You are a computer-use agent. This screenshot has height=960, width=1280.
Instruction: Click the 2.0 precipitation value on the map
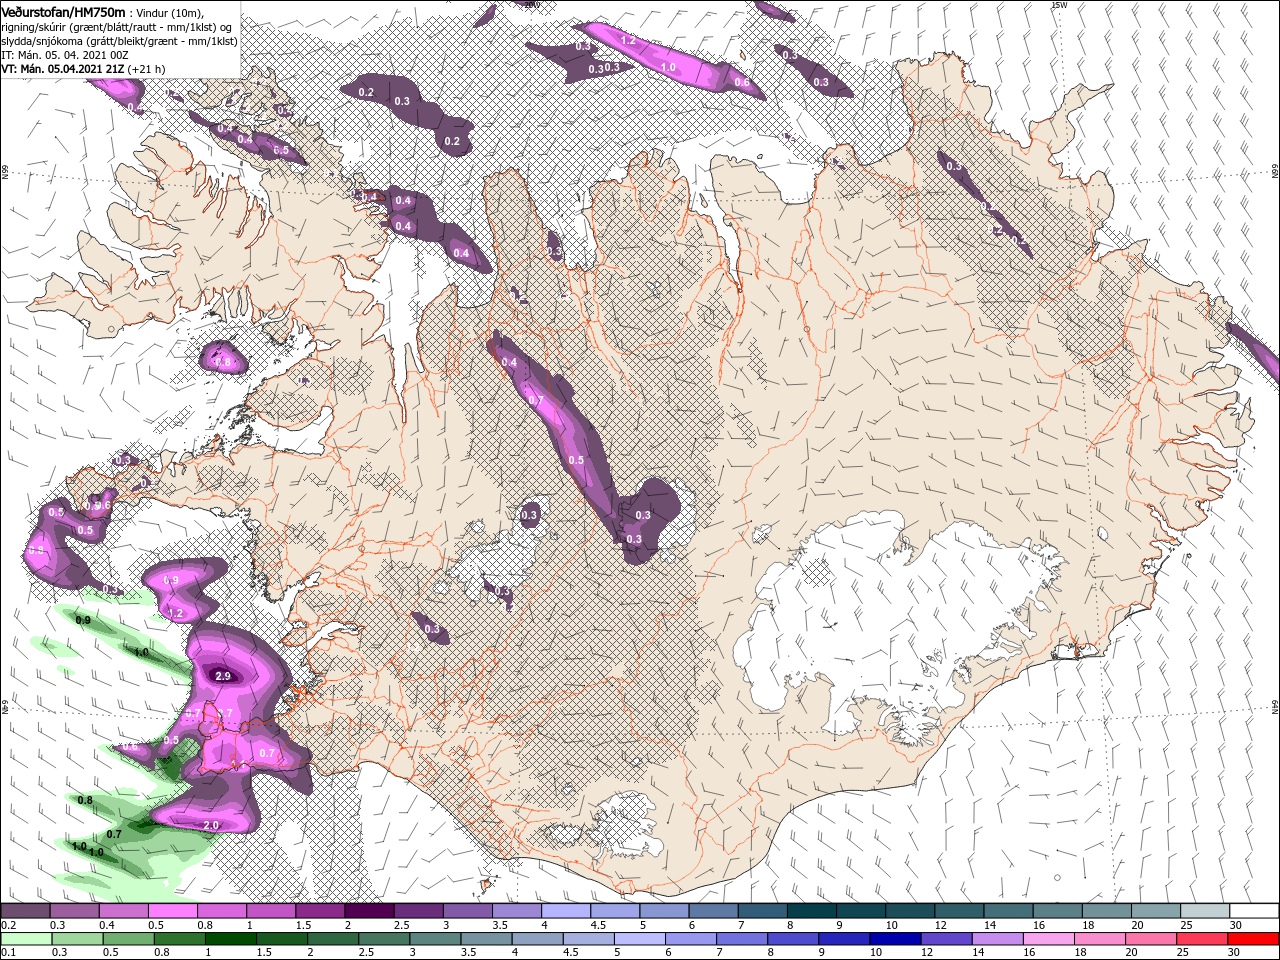pyautogui.click(x=211, y=825)
